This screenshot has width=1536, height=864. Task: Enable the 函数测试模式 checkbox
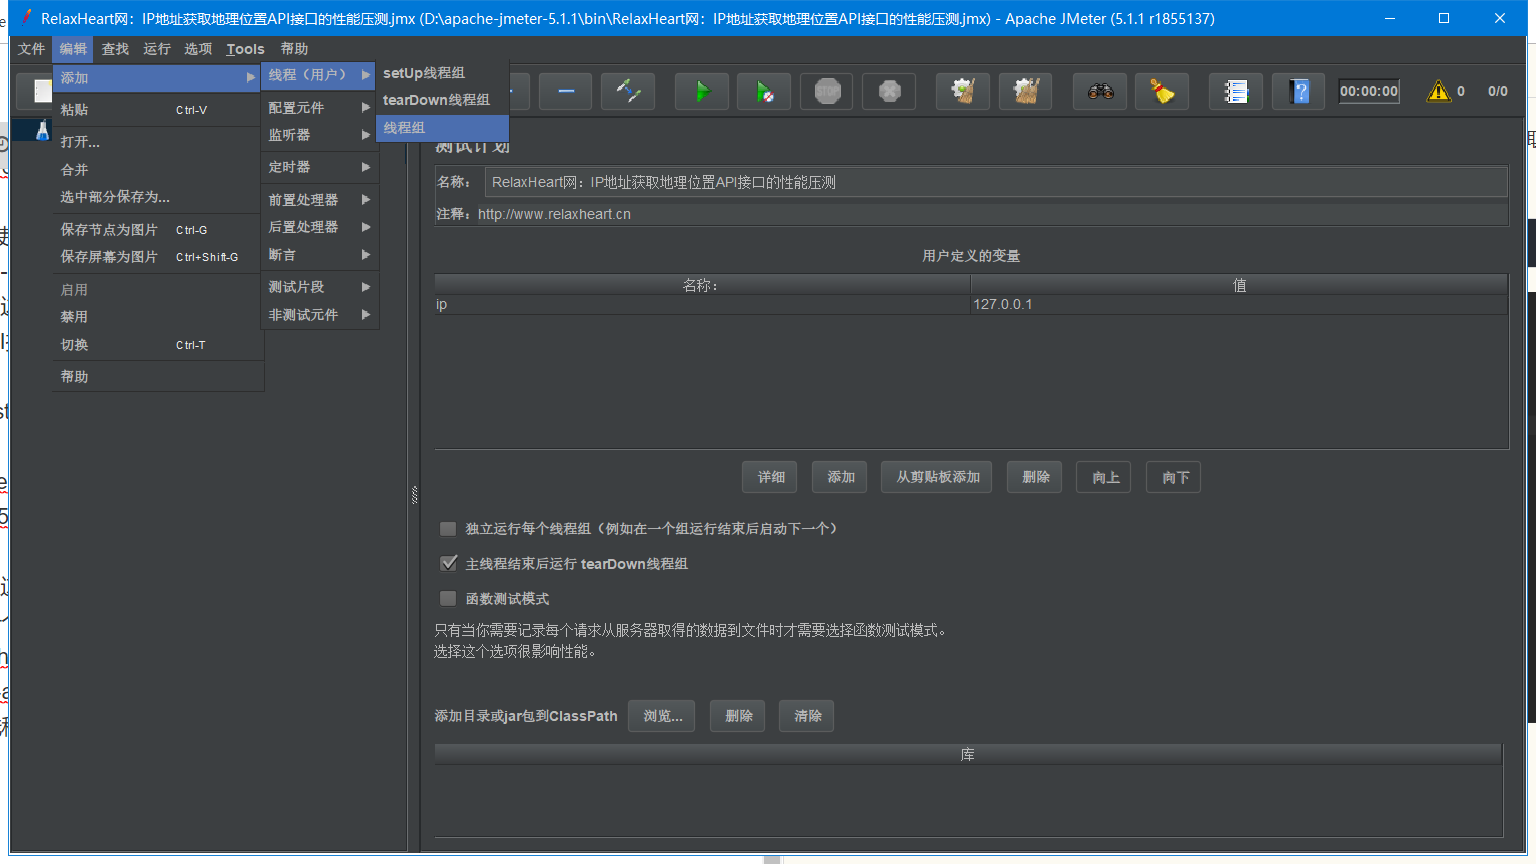tap(448, 599)
